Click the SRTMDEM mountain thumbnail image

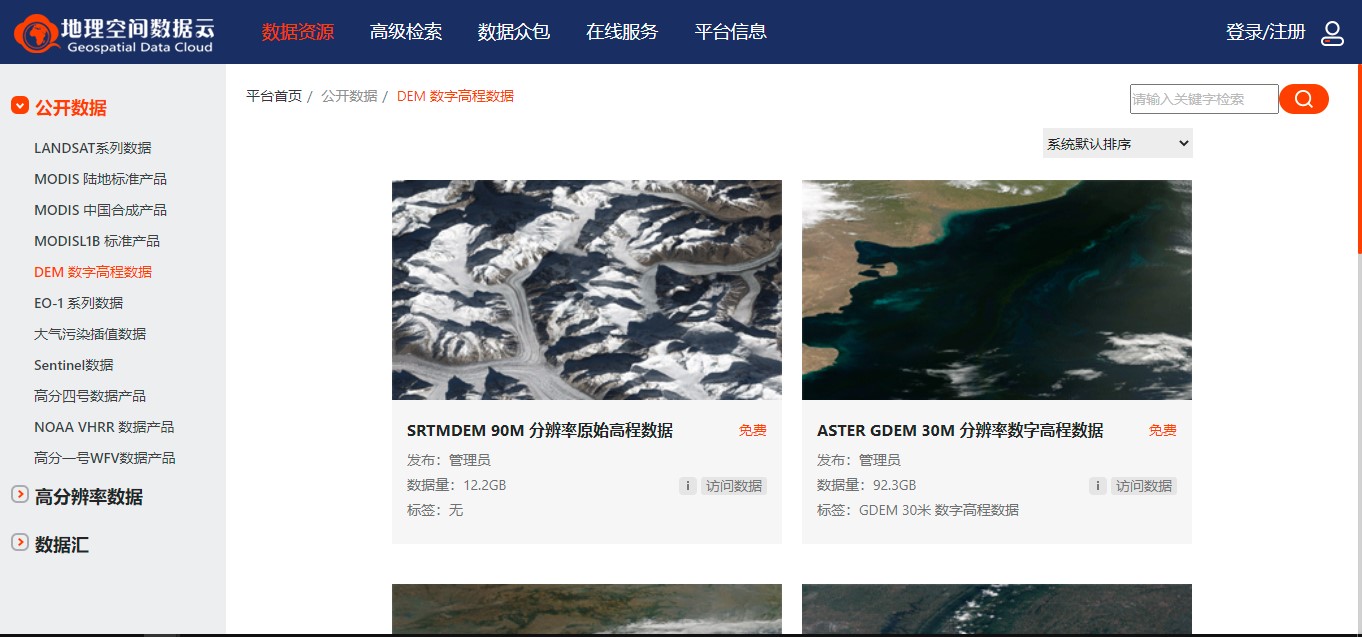[587, 289]
